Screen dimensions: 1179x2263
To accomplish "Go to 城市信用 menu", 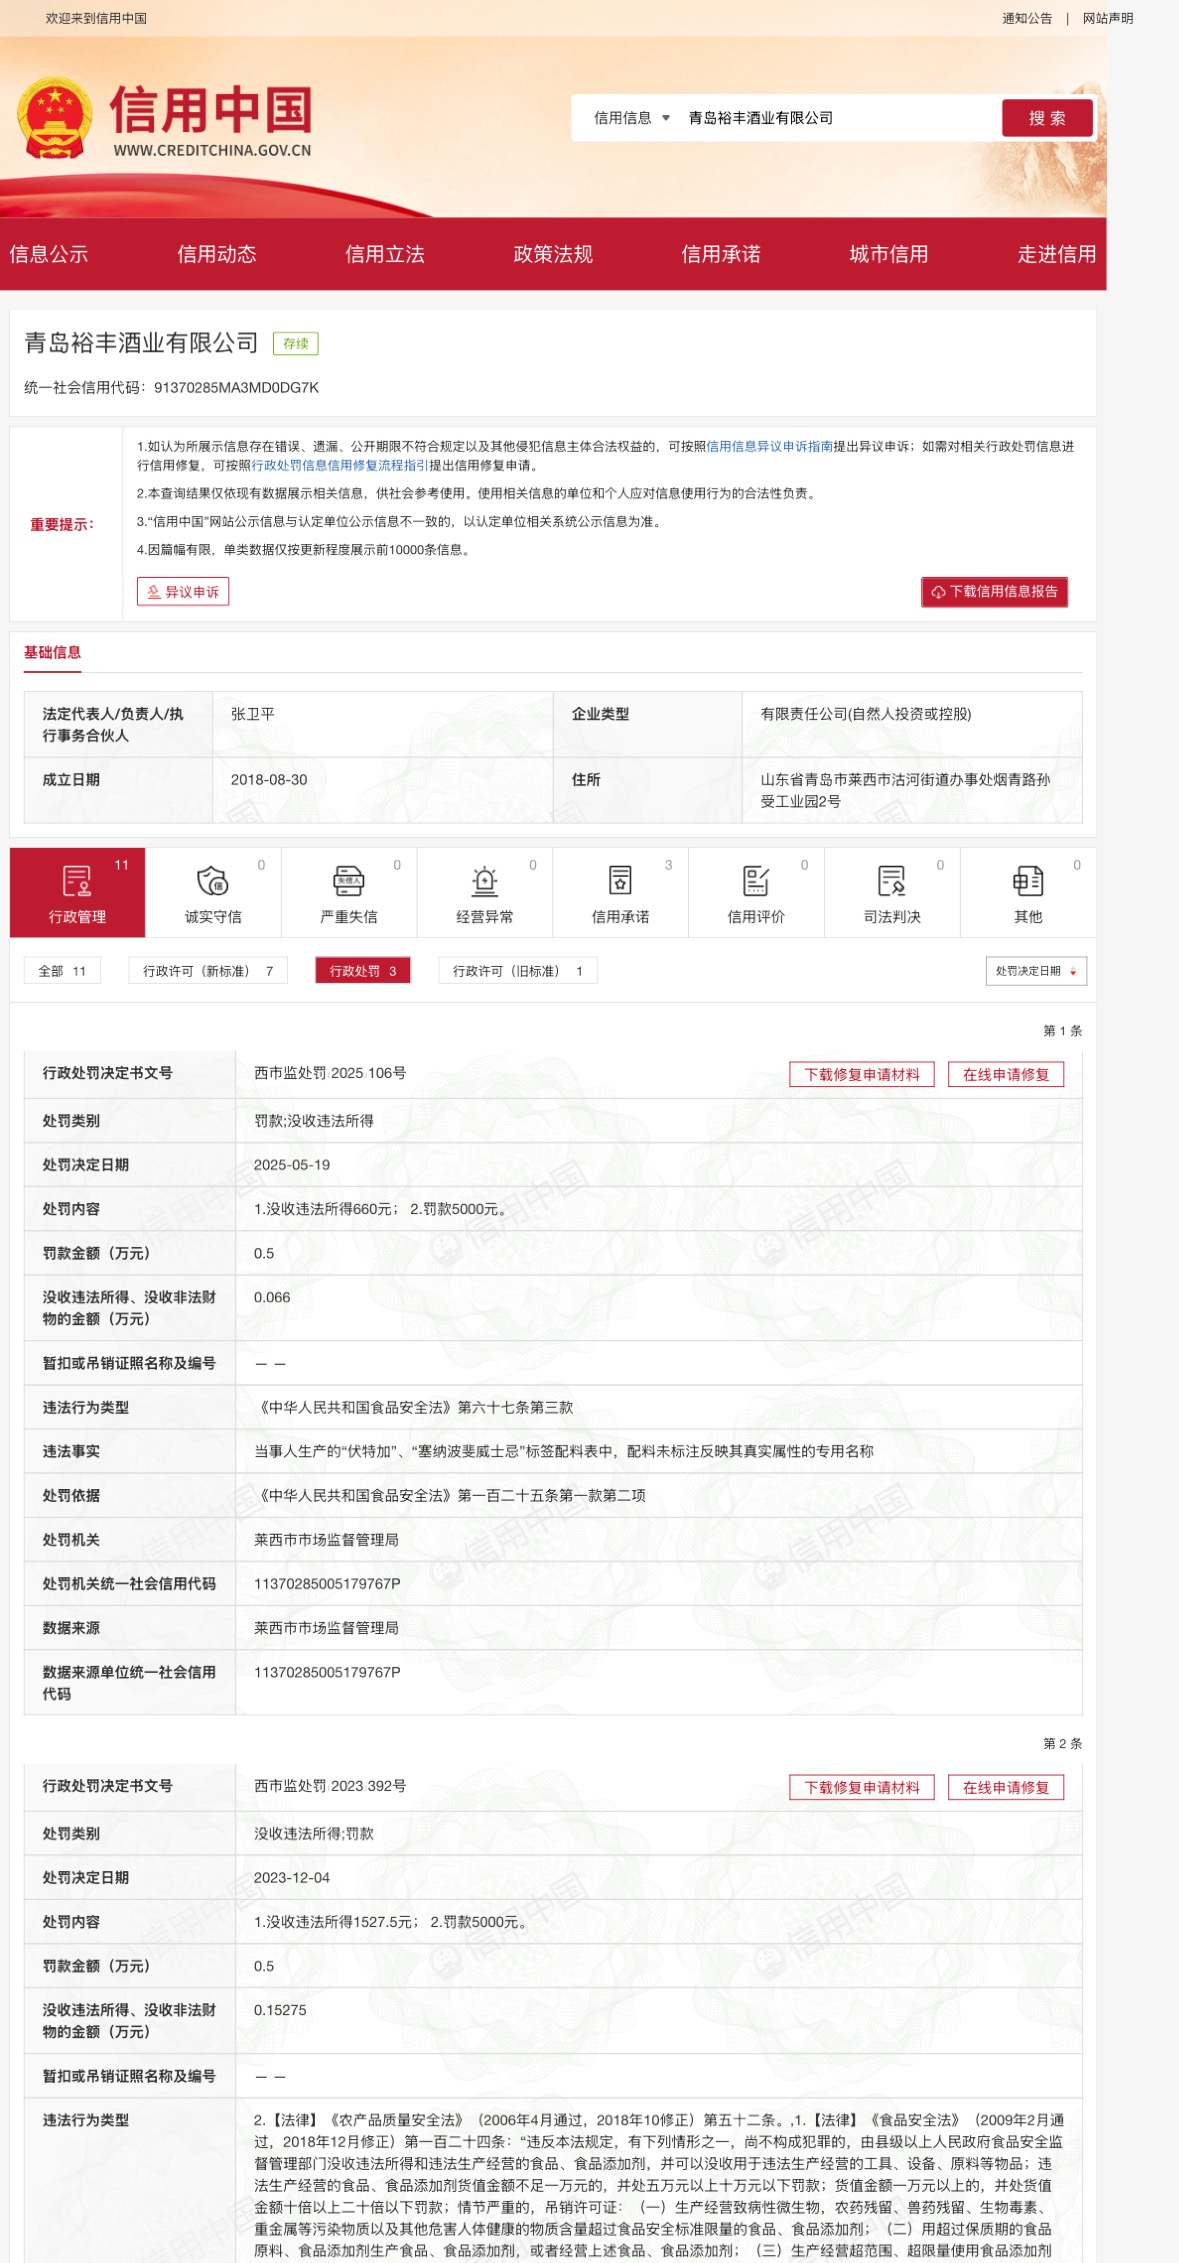I will click(x=889, y=254).
